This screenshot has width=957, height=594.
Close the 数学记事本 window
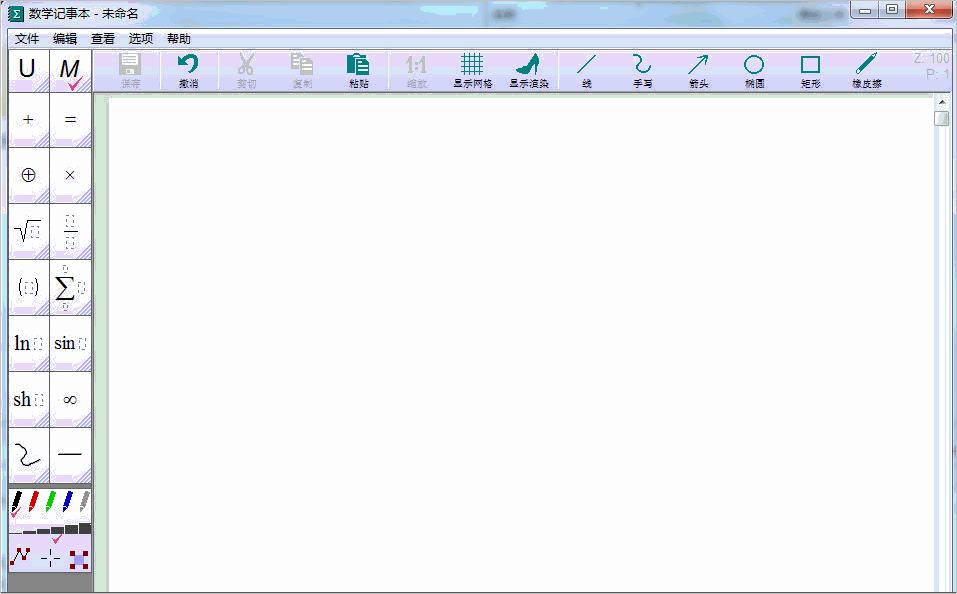tap(930, 10)
